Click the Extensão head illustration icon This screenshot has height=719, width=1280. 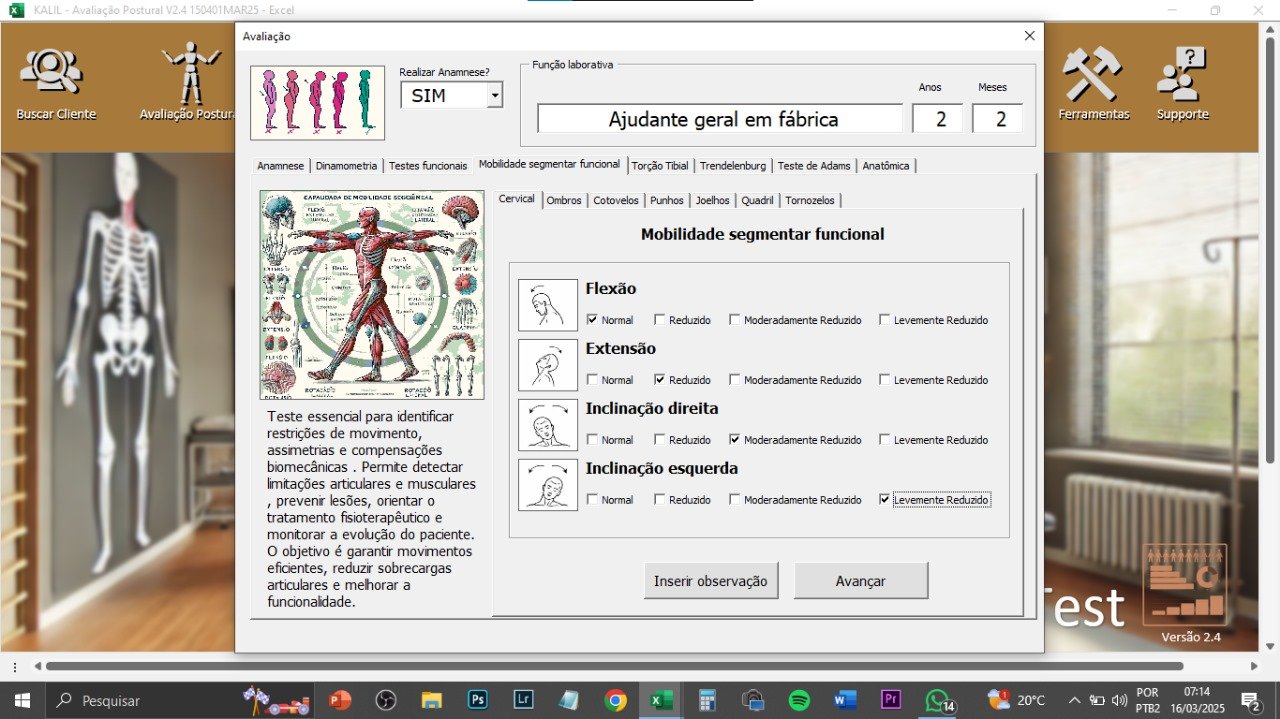click(547, 365)
